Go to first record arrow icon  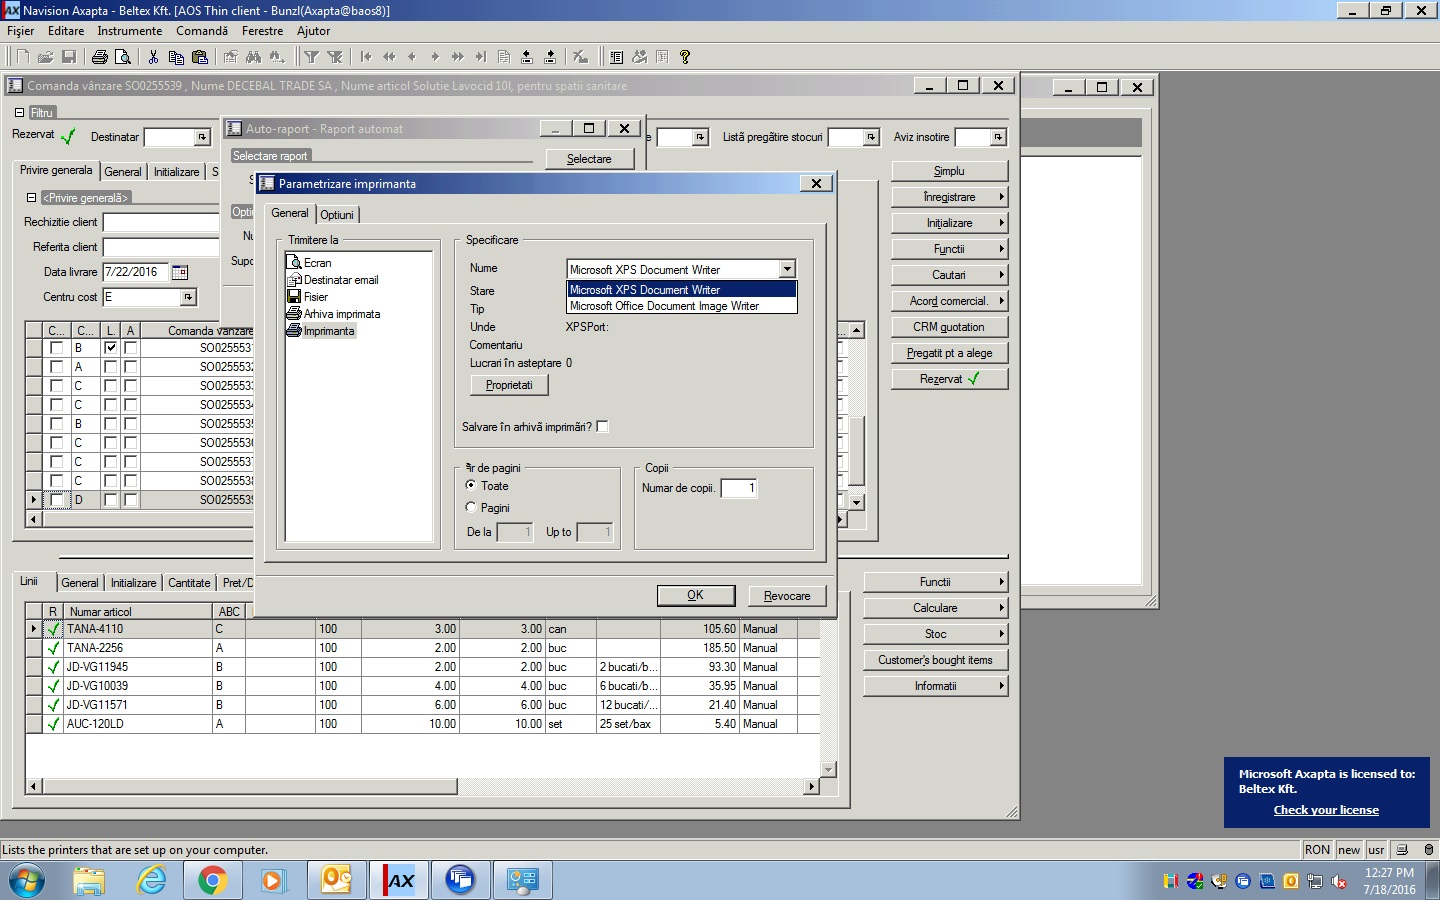[366, 57]
